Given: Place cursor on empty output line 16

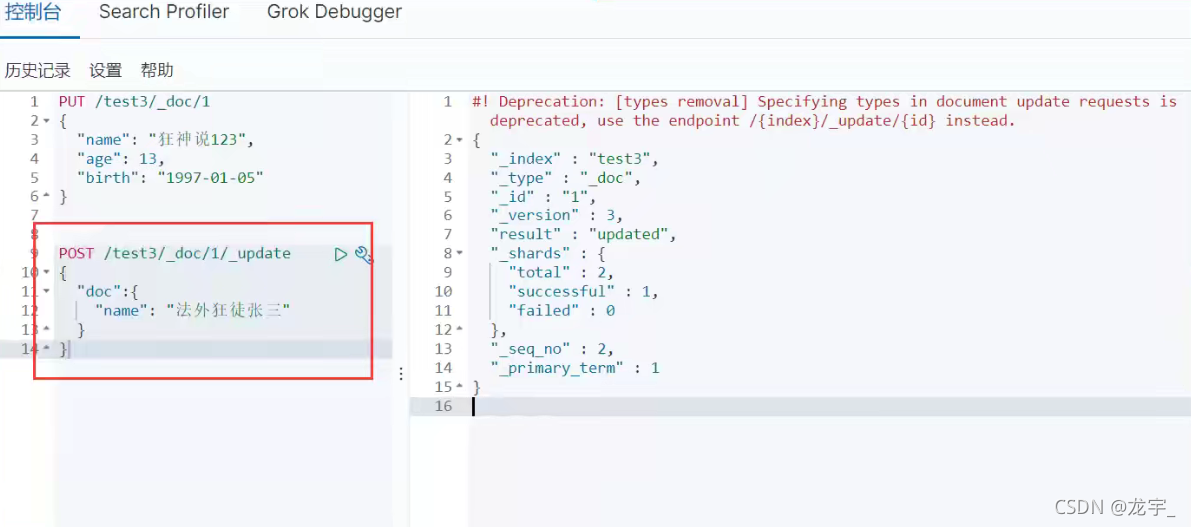Looking at the screenshot, I should [800, 406].
